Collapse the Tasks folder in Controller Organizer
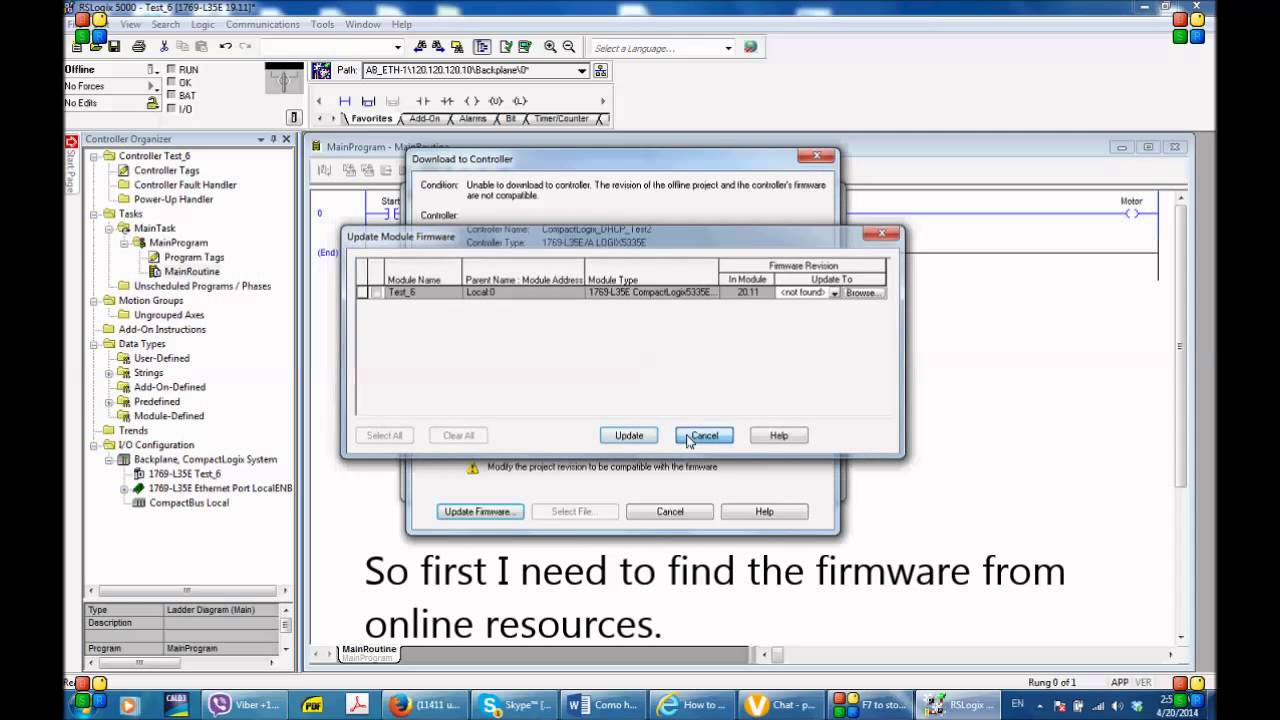1280x720 pixels. click(x=94, y=214)
